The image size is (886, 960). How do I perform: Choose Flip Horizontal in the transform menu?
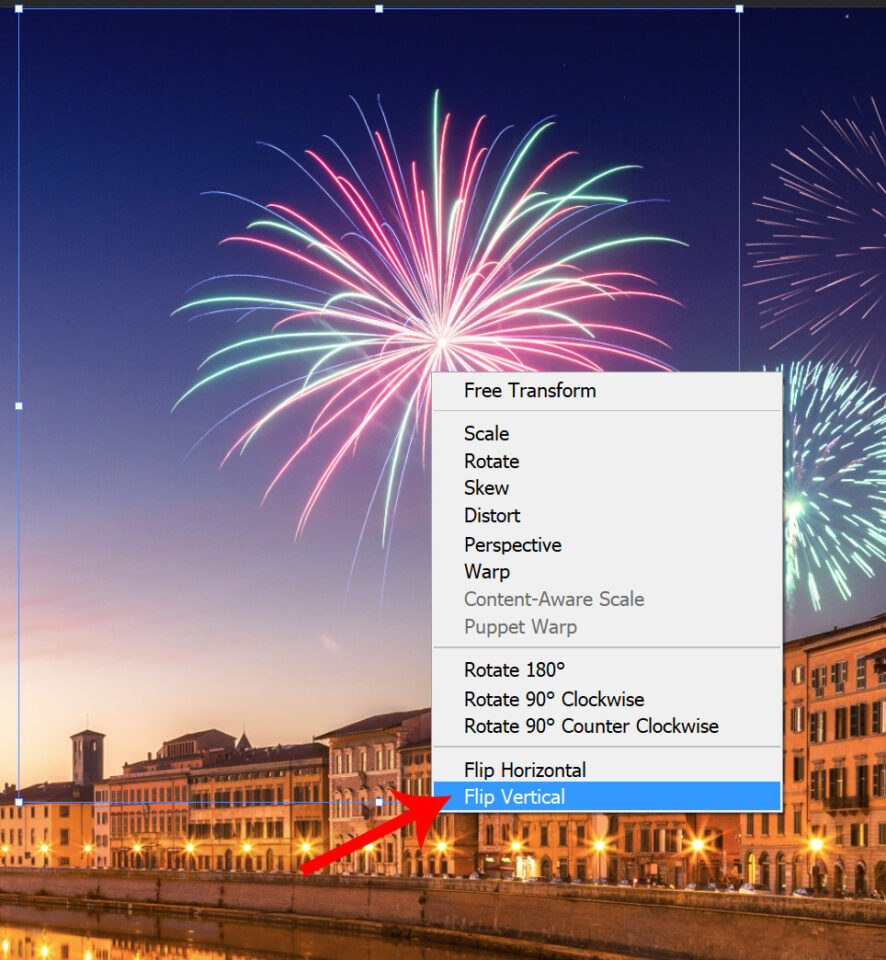point(524,770)
